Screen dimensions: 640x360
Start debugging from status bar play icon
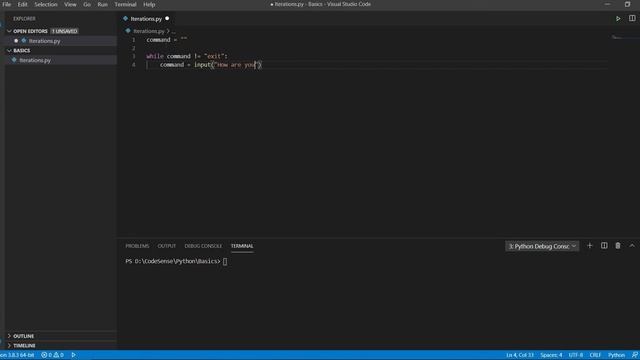[x=73, y=355]
